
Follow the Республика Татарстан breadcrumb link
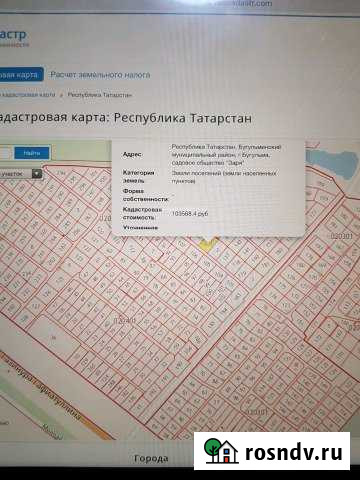(x=99, y=95)
